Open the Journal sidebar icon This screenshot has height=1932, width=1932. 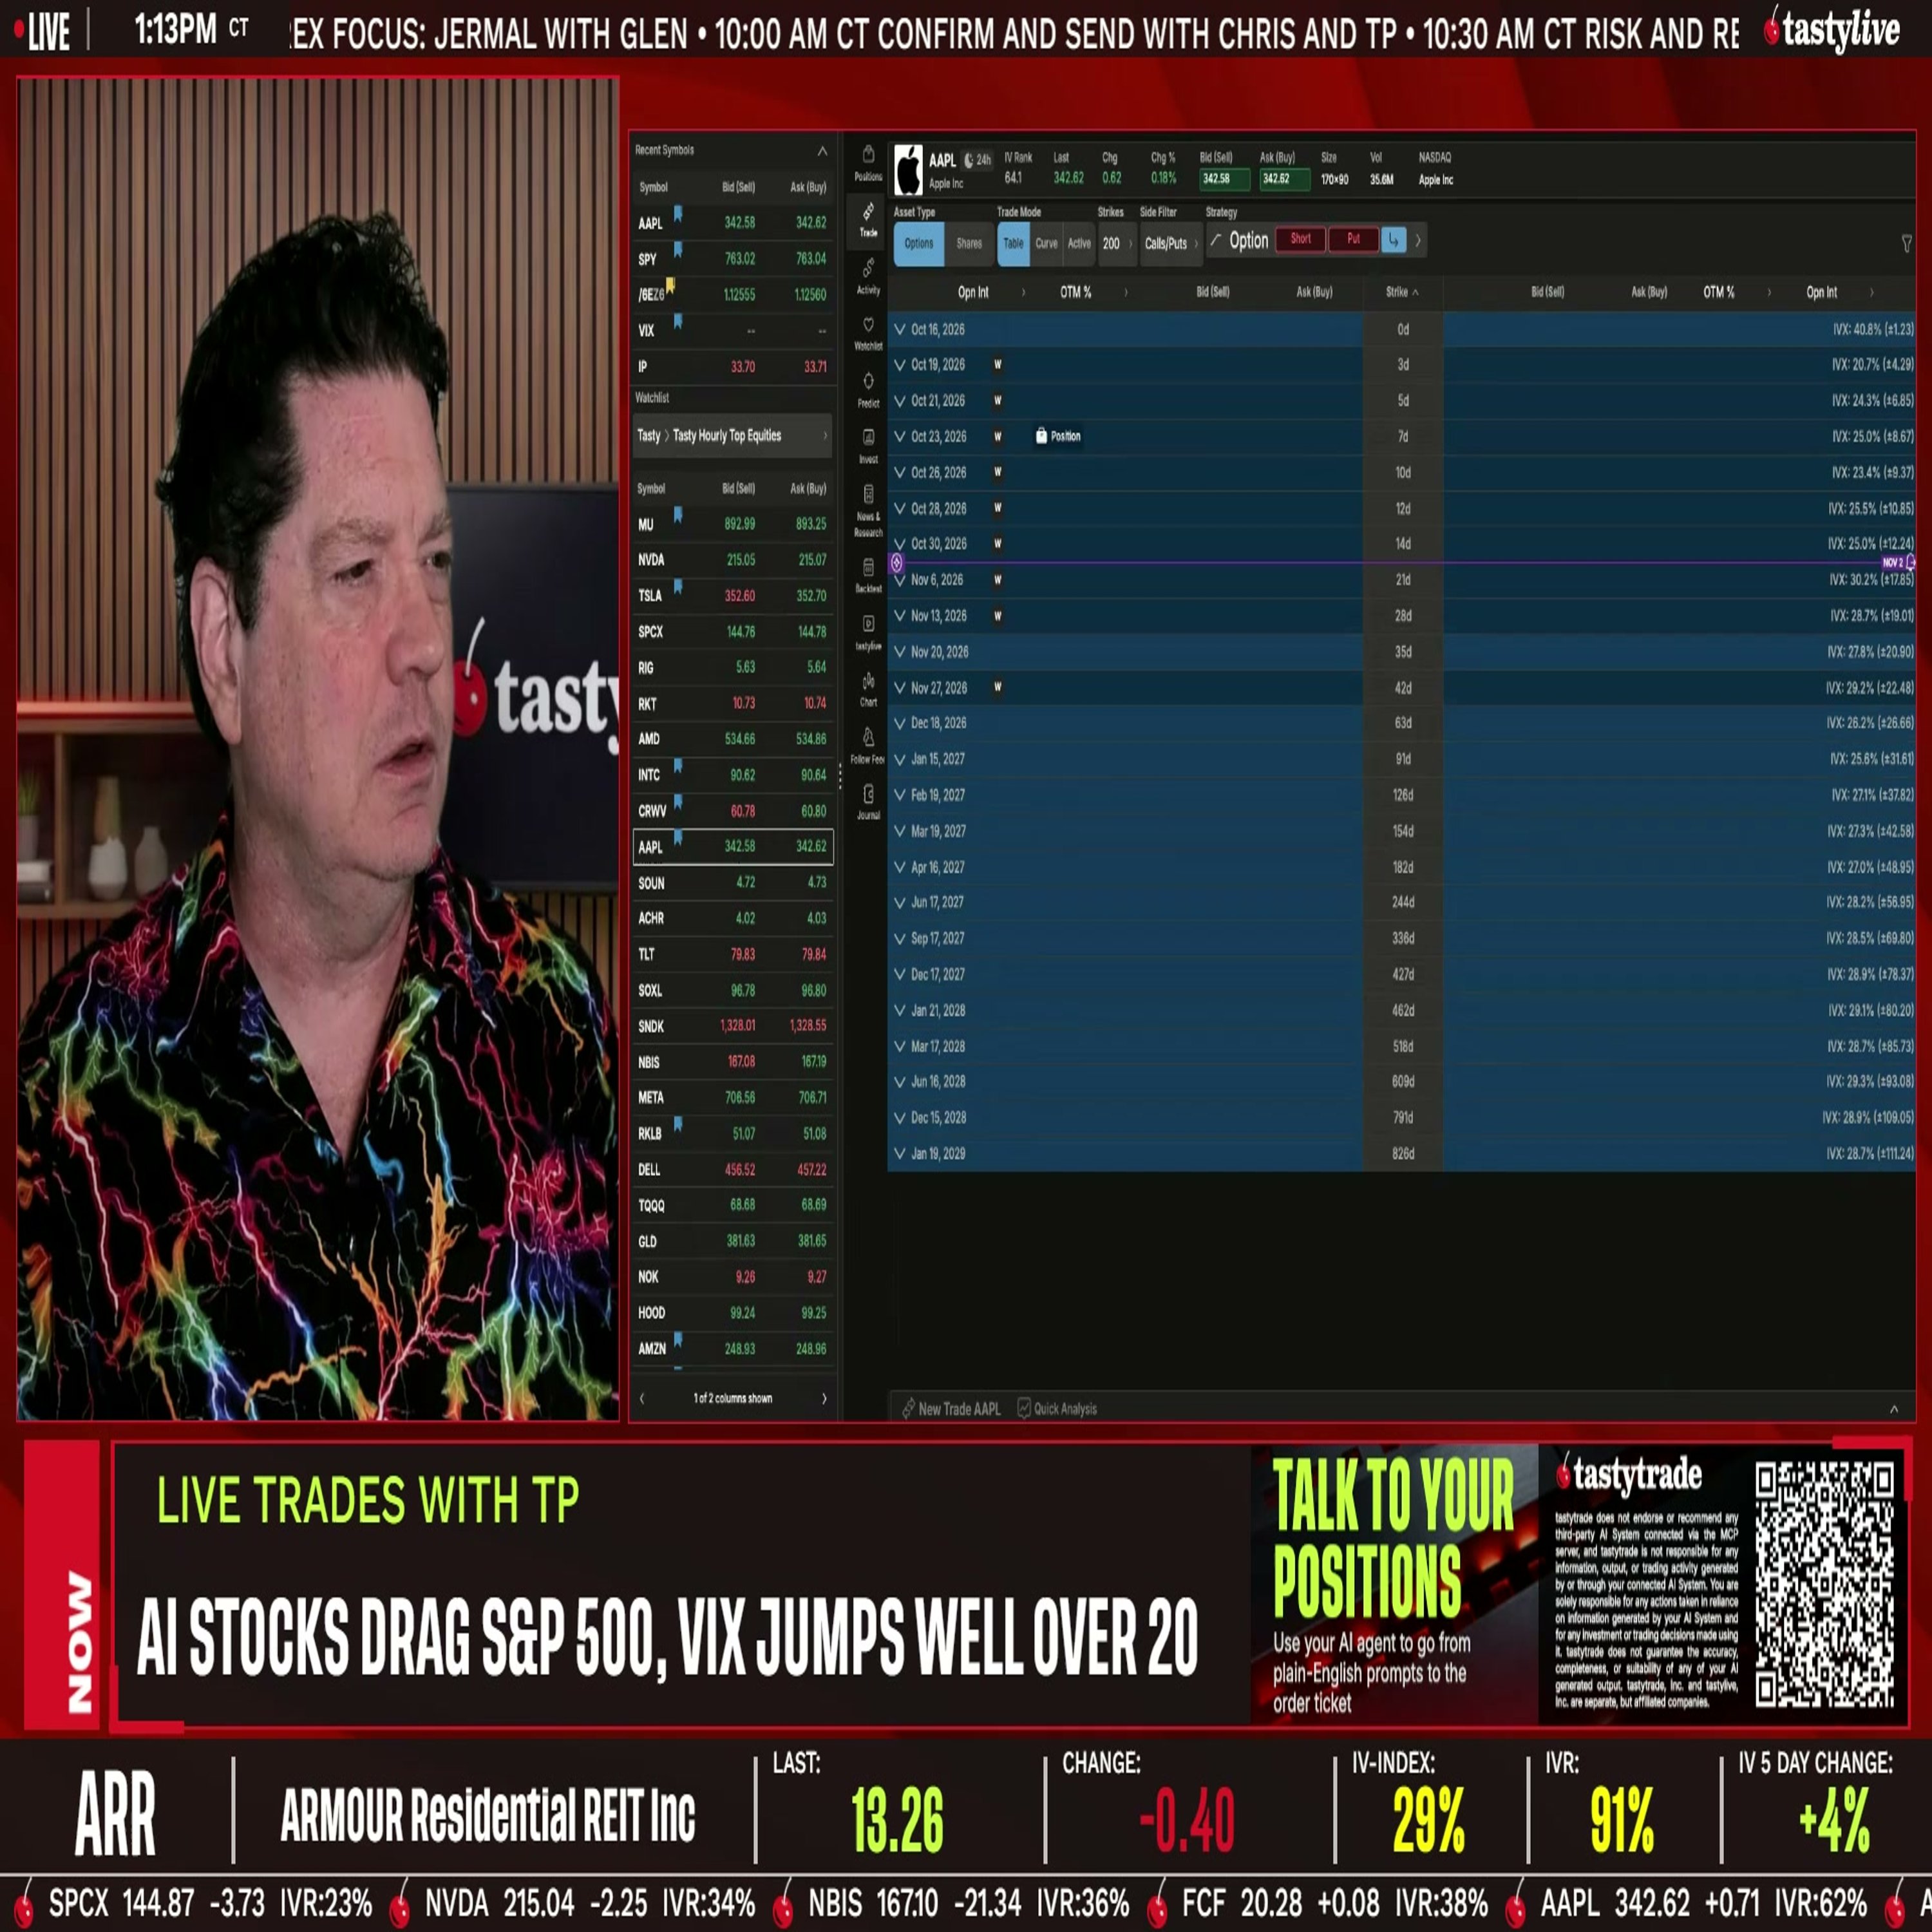[868, 802]
